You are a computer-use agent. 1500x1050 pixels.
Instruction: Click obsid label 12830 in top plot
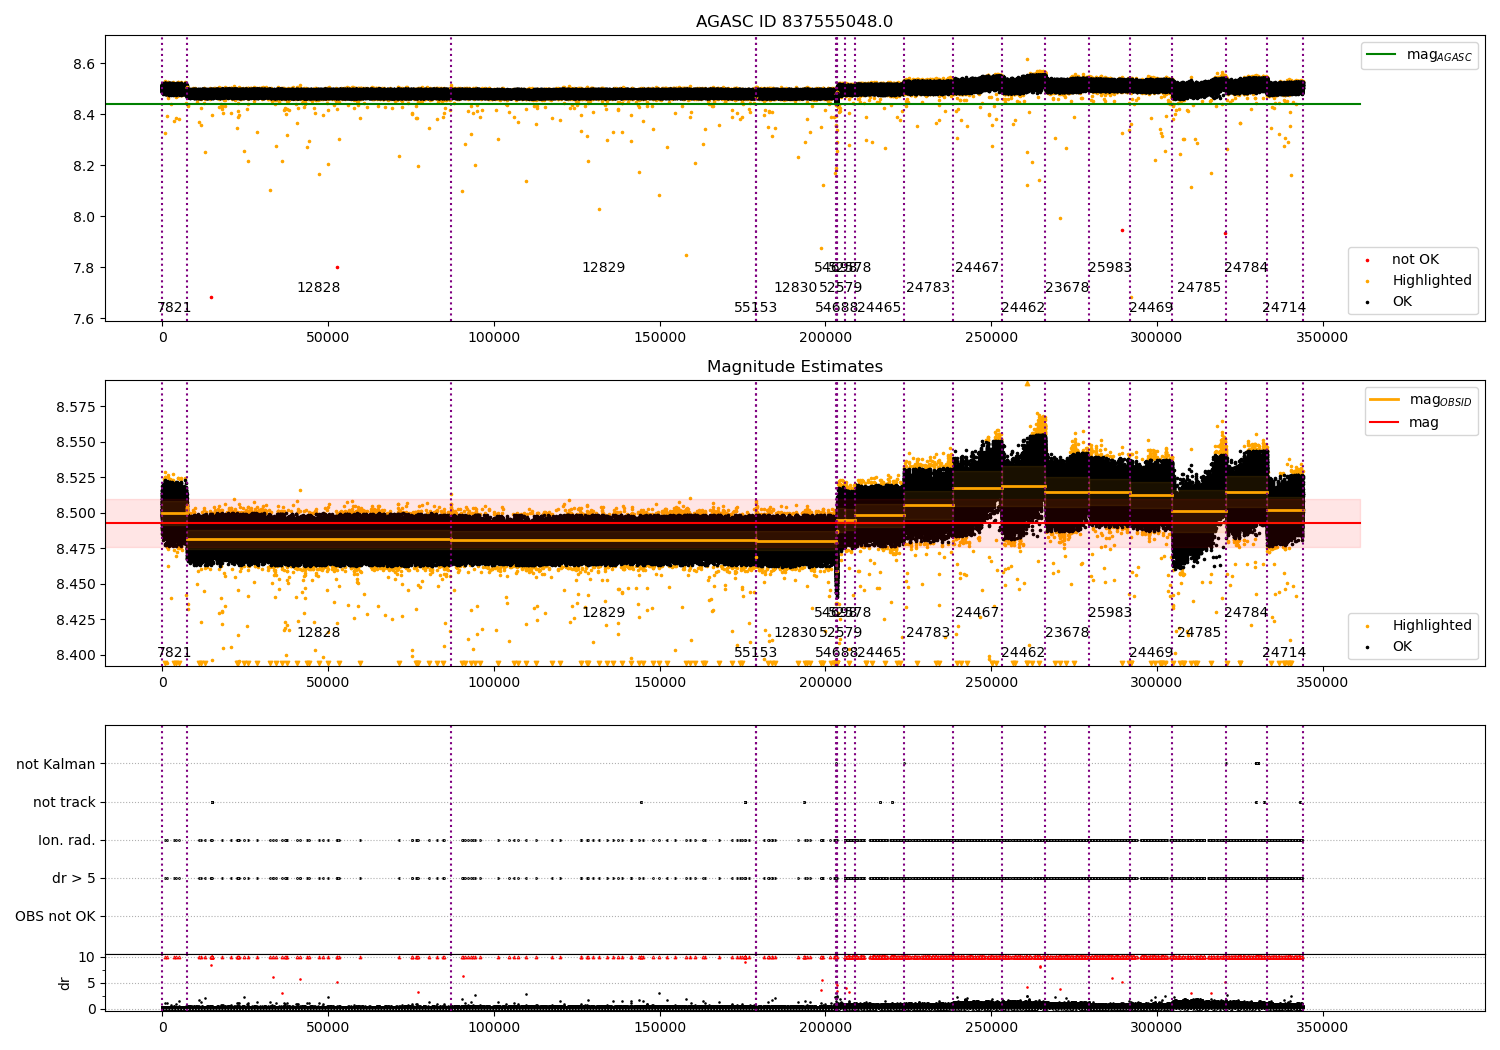click(795, 288)
